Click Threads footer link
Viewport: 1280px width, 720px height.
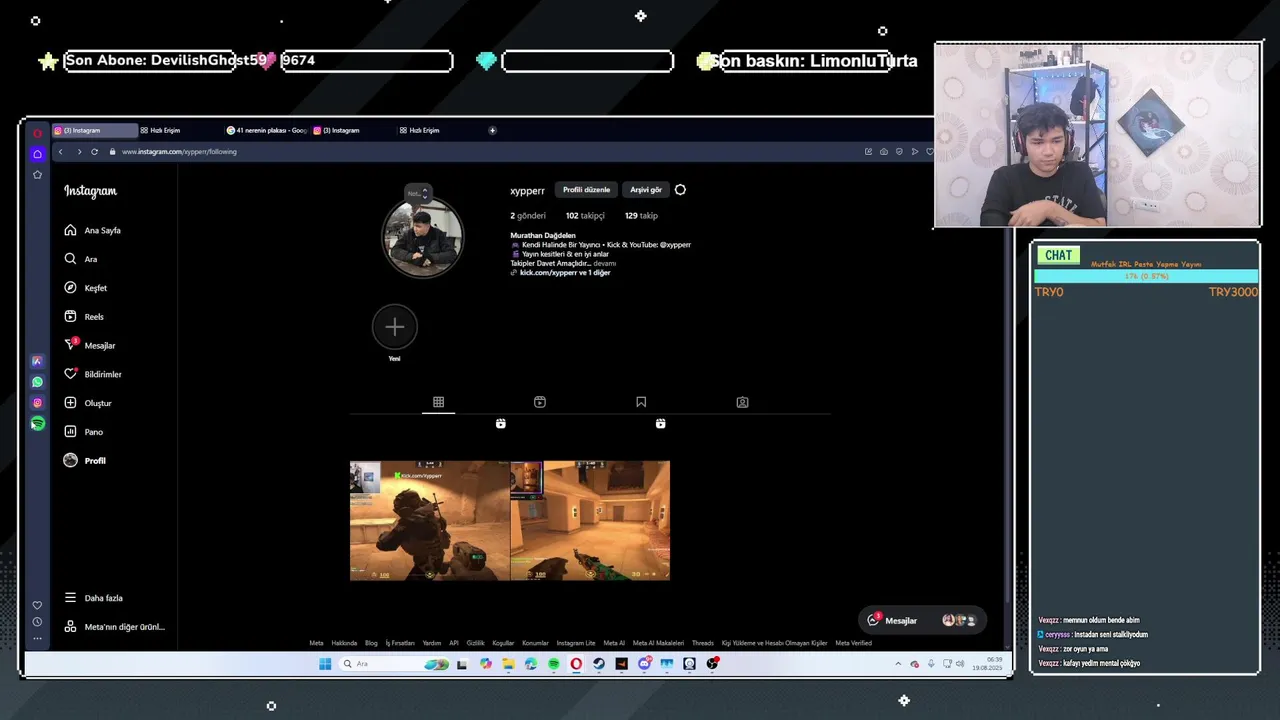coord(703,643)
